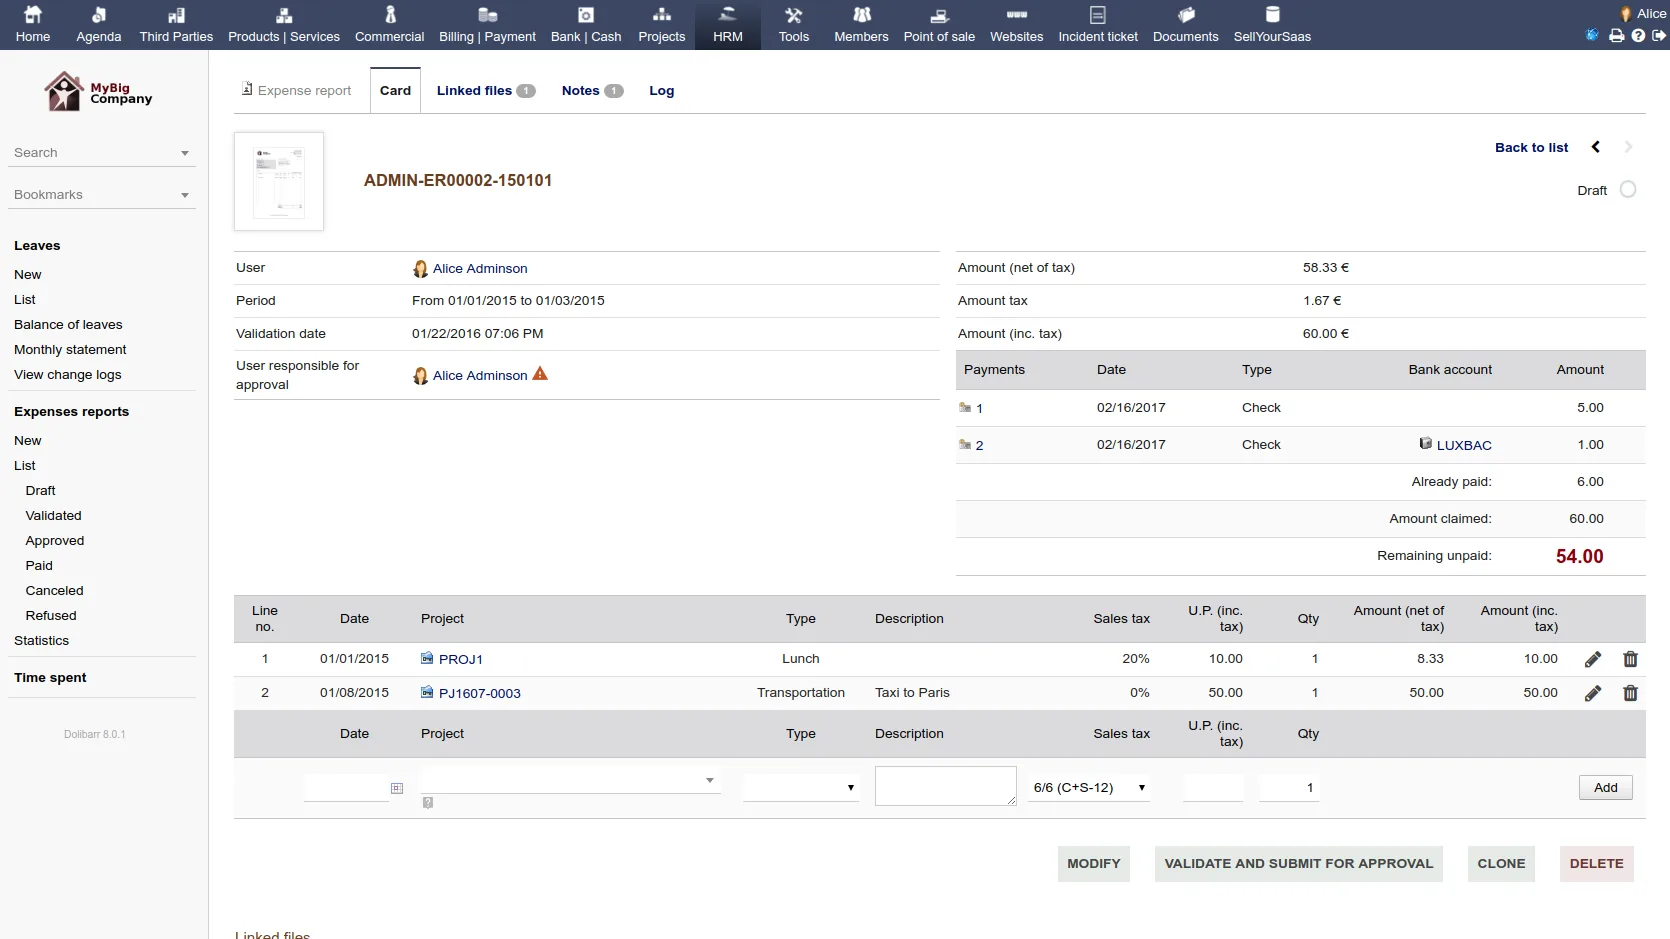Focus the Qty input field

[1289, 788]
